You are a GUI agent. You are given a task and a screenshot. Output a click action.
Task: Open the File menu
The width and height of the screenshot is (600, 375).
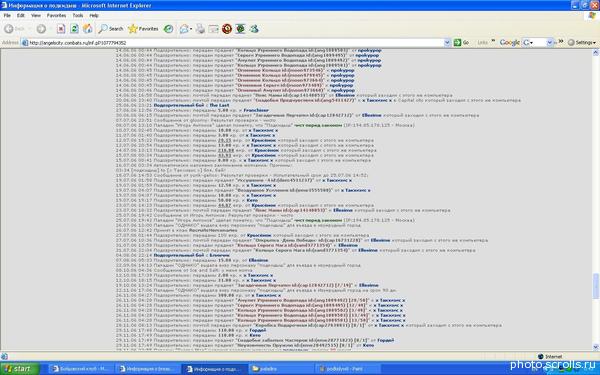click(x=7, y=15)
